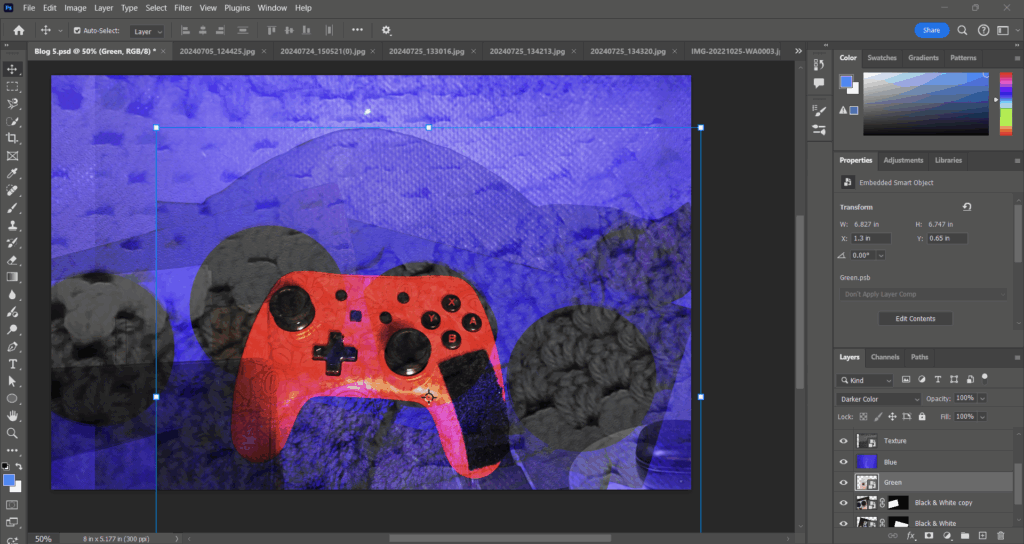The height and width of the screenshot is (544, 1024).
Task: Expand the Auto-Select Layer dropdown
Action: (147, 31)
